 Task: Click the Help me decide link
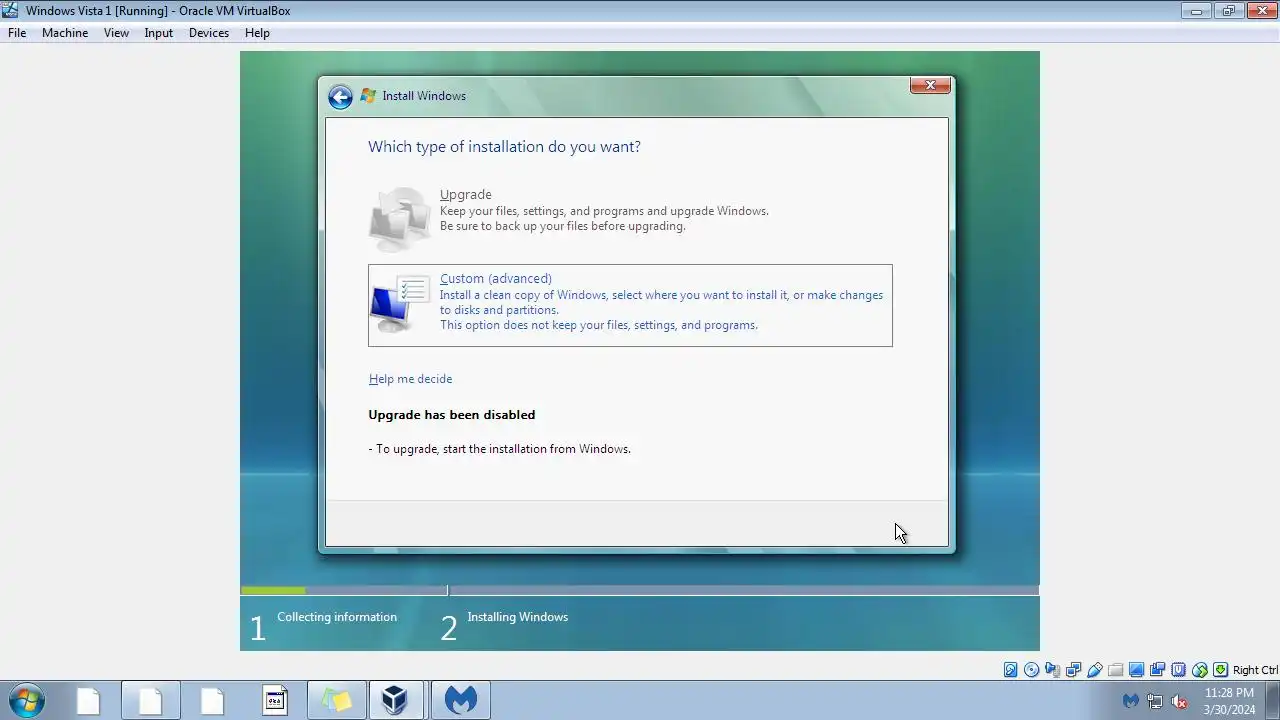[410, 379]
